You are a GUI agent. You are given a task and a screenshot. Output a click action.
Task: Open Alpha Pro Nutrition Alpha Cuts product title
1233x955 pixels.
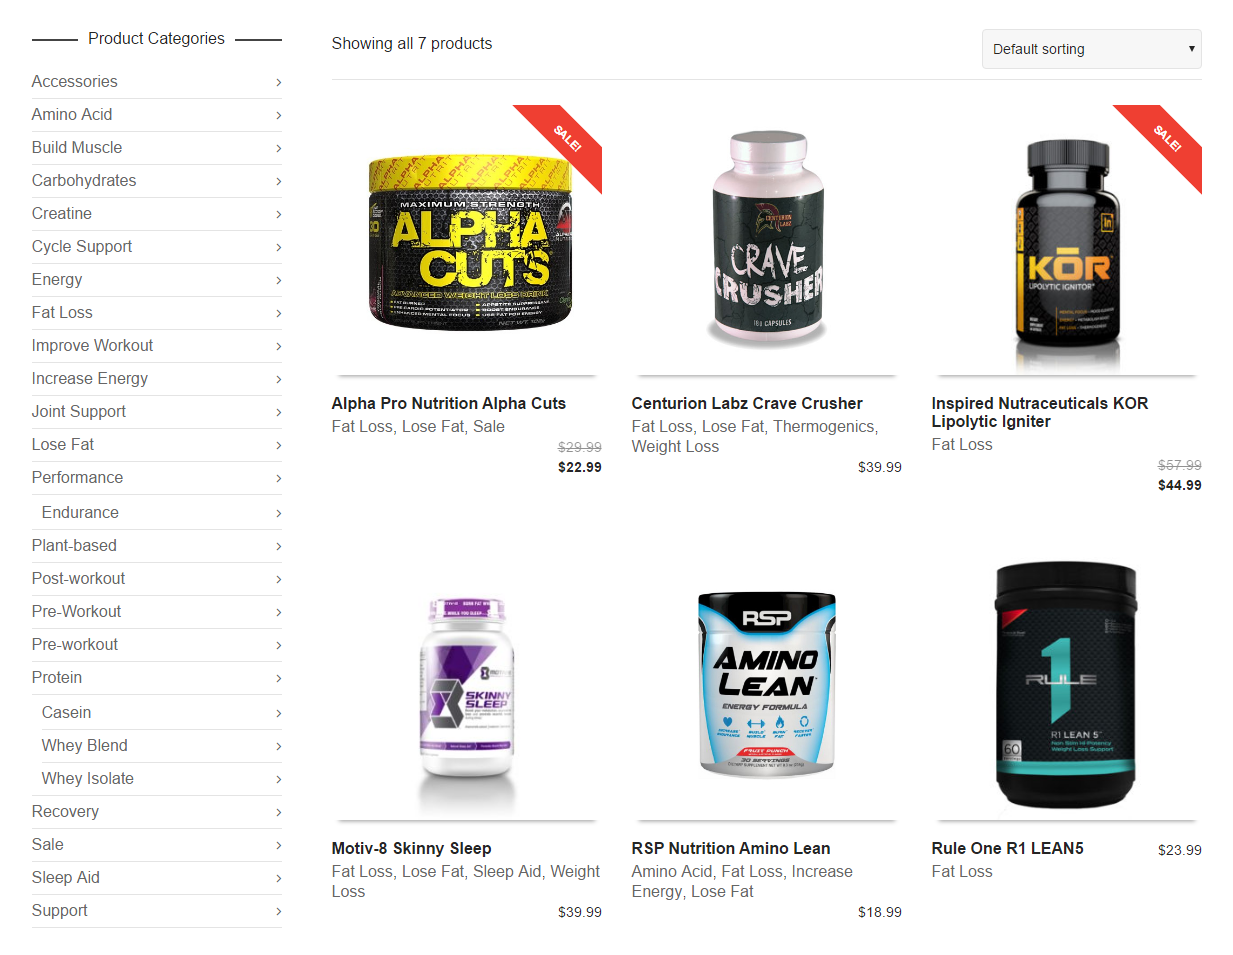(449, 403)
